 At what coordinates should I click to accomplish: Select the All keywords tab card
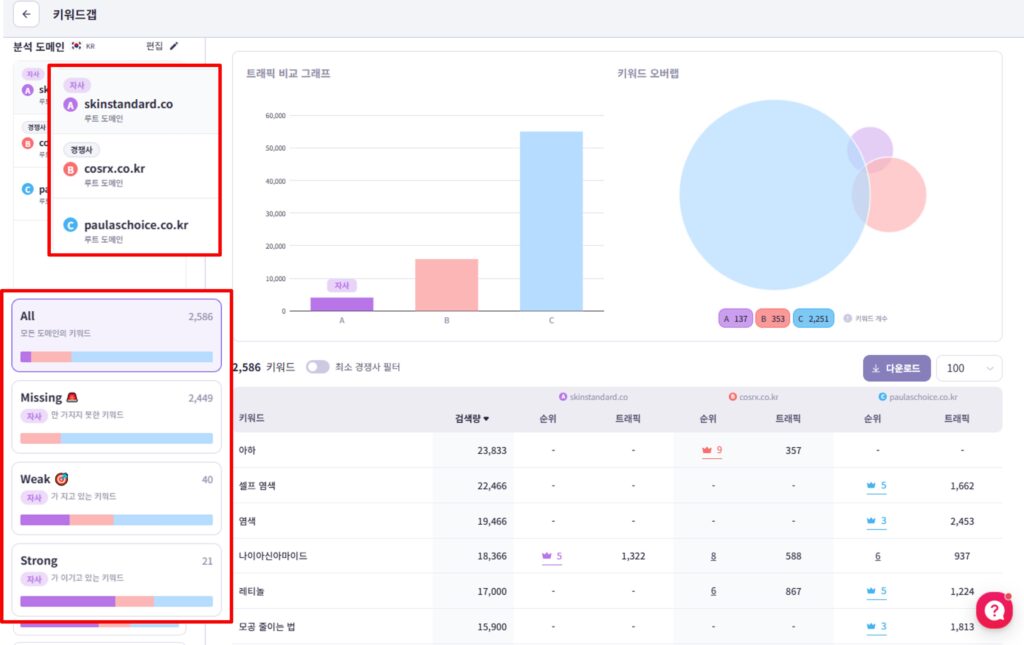(x=117, y=335)
